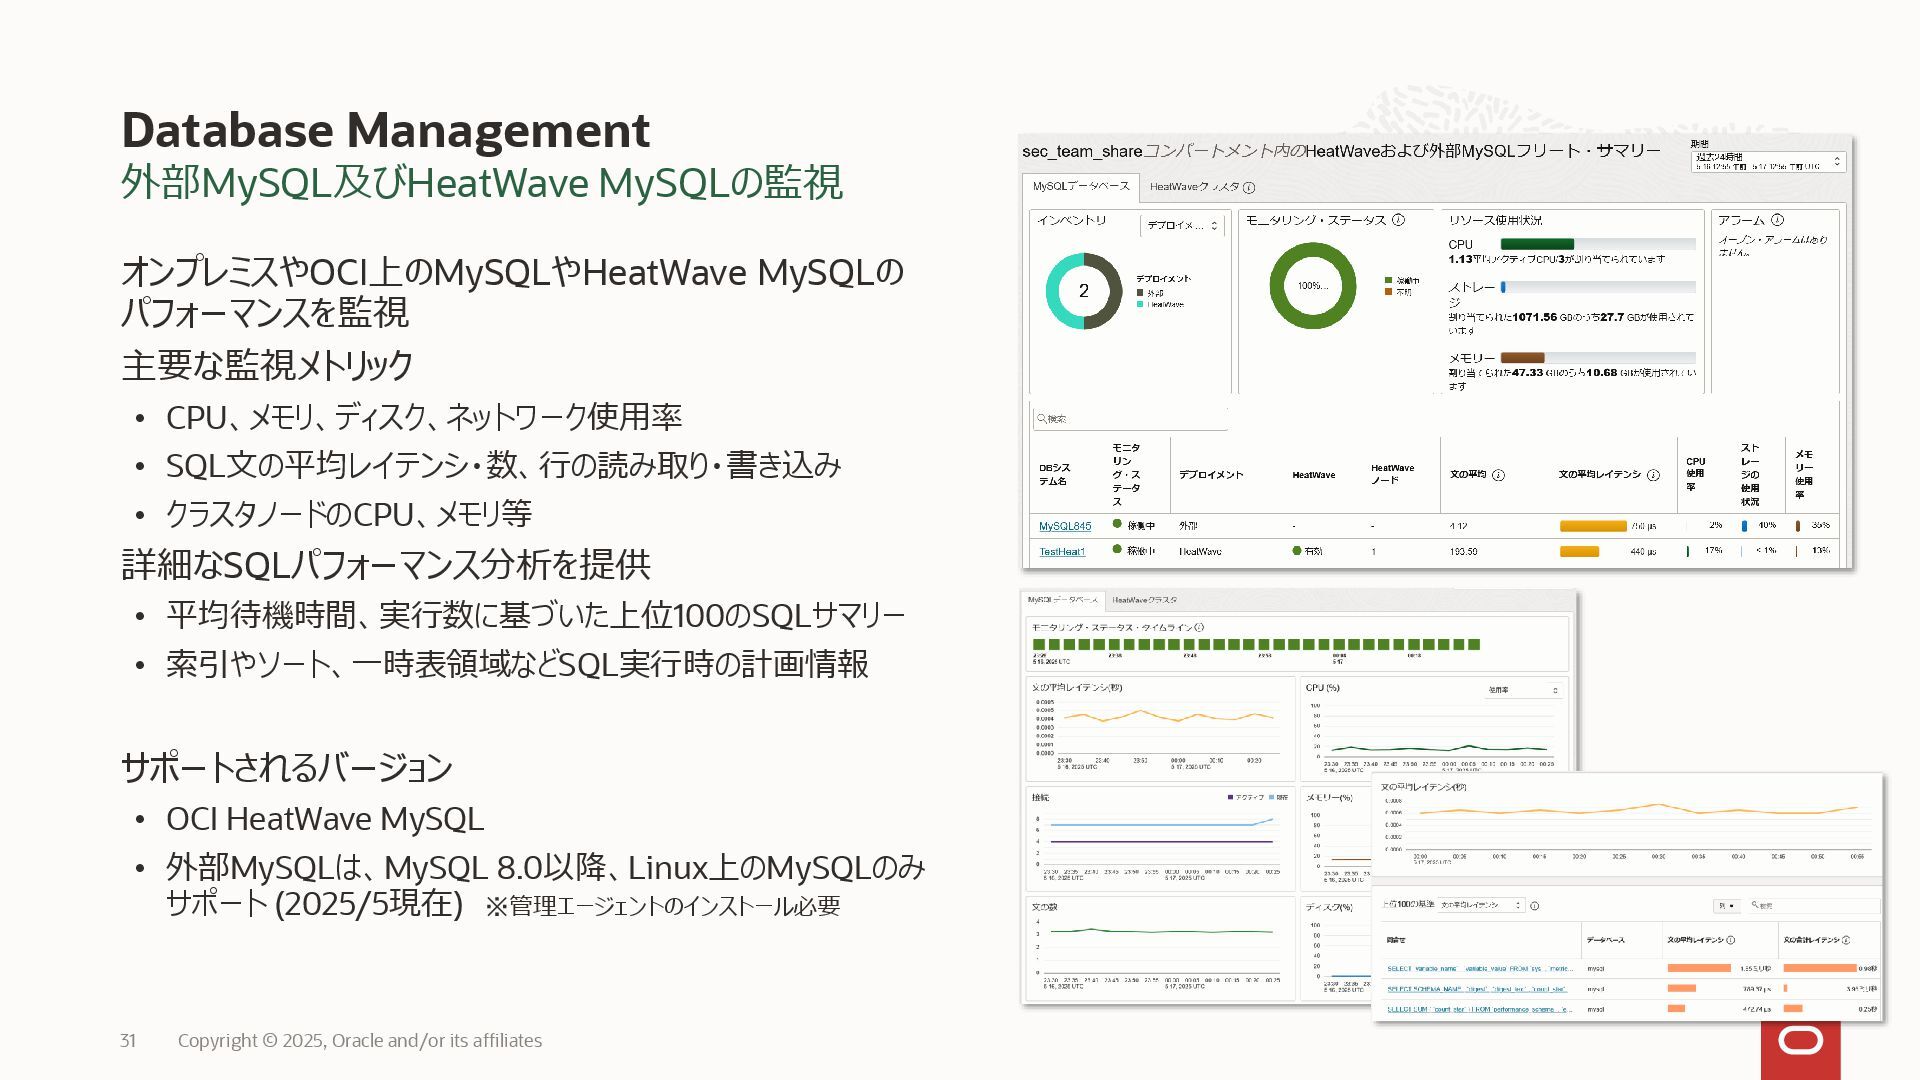1920x1080 pixels.
Task: Click info icon beside HeatWave cluster tab
Action: (x=1249, y=187)
